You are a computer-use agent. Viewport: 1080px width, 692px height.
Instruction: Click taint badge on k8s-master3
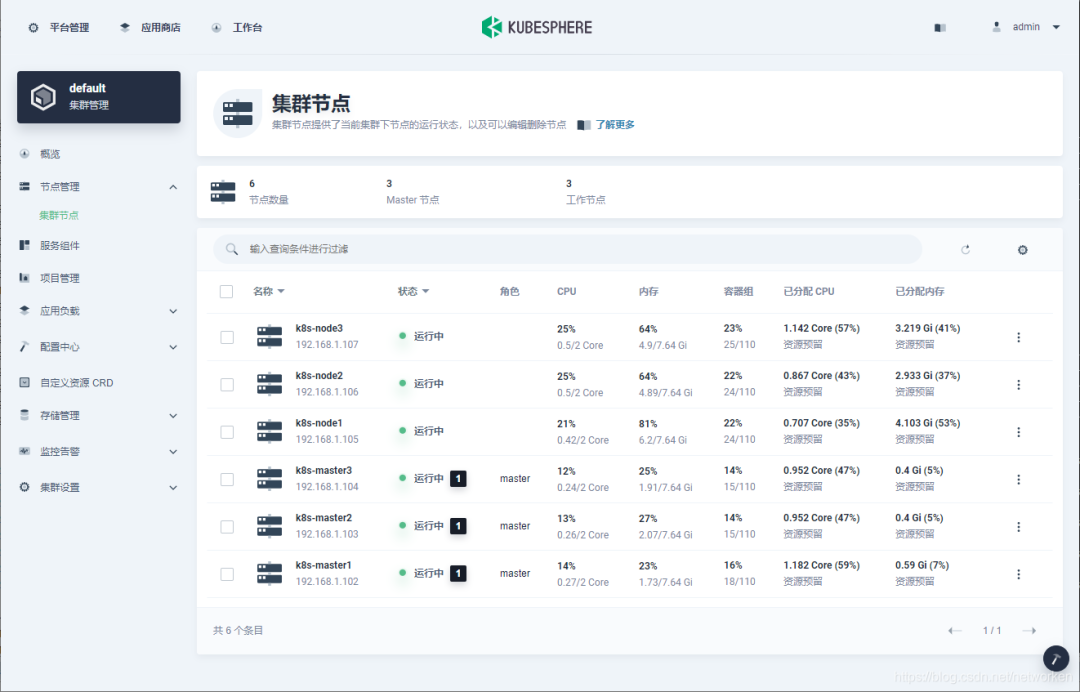click(458, 479)
